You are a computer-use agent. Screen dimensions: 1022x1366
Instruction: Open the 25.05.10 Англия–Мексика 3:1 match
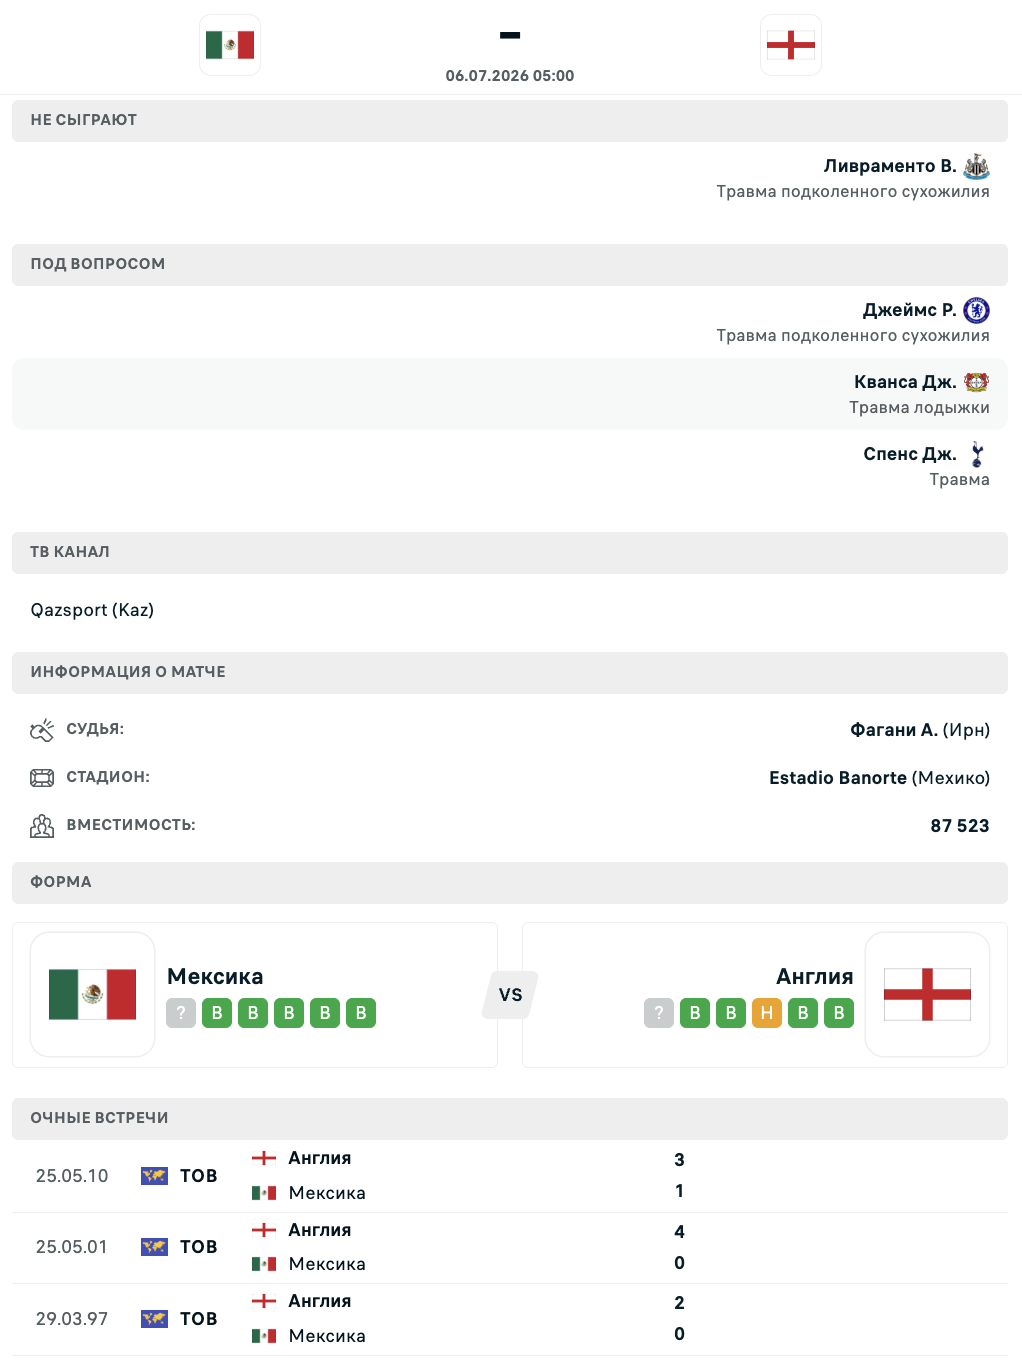[510, 1176]
